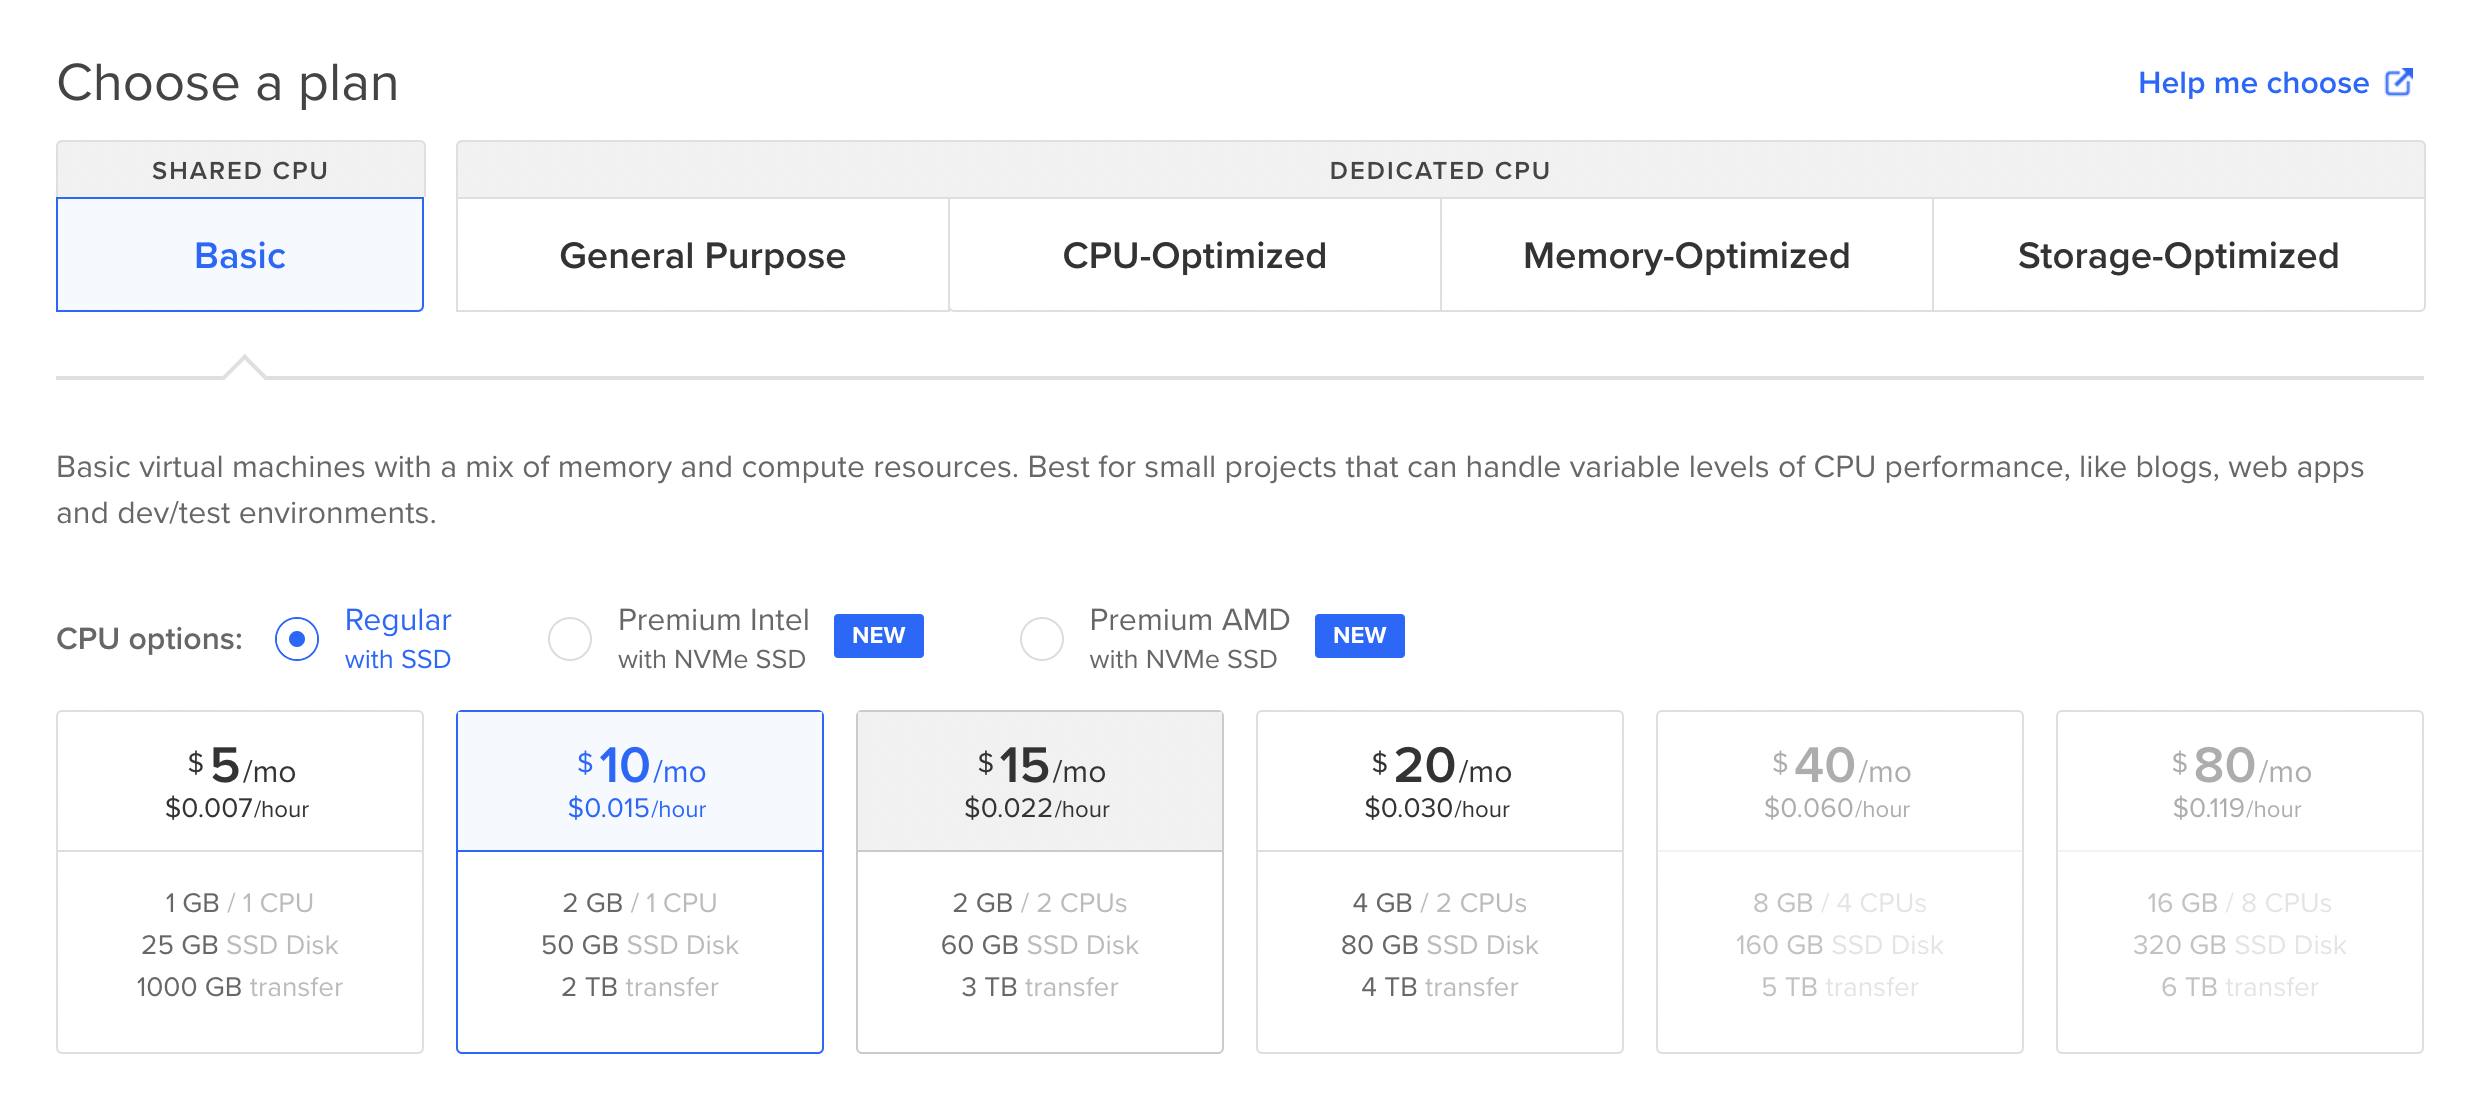
Task: Select the $40/mo 8 GB plan
Action: pyautogui.click(x=1840, y=881)
